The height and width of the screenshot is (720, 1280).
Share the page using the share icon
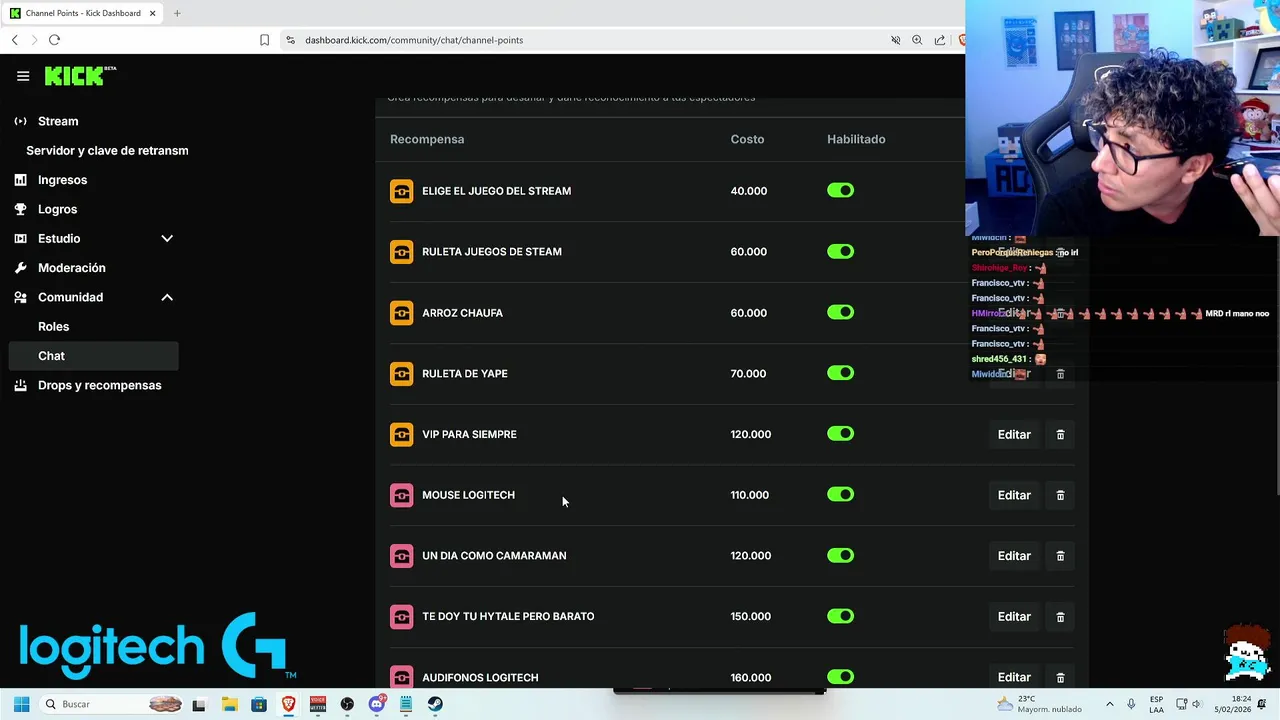(x=940, y=40)
